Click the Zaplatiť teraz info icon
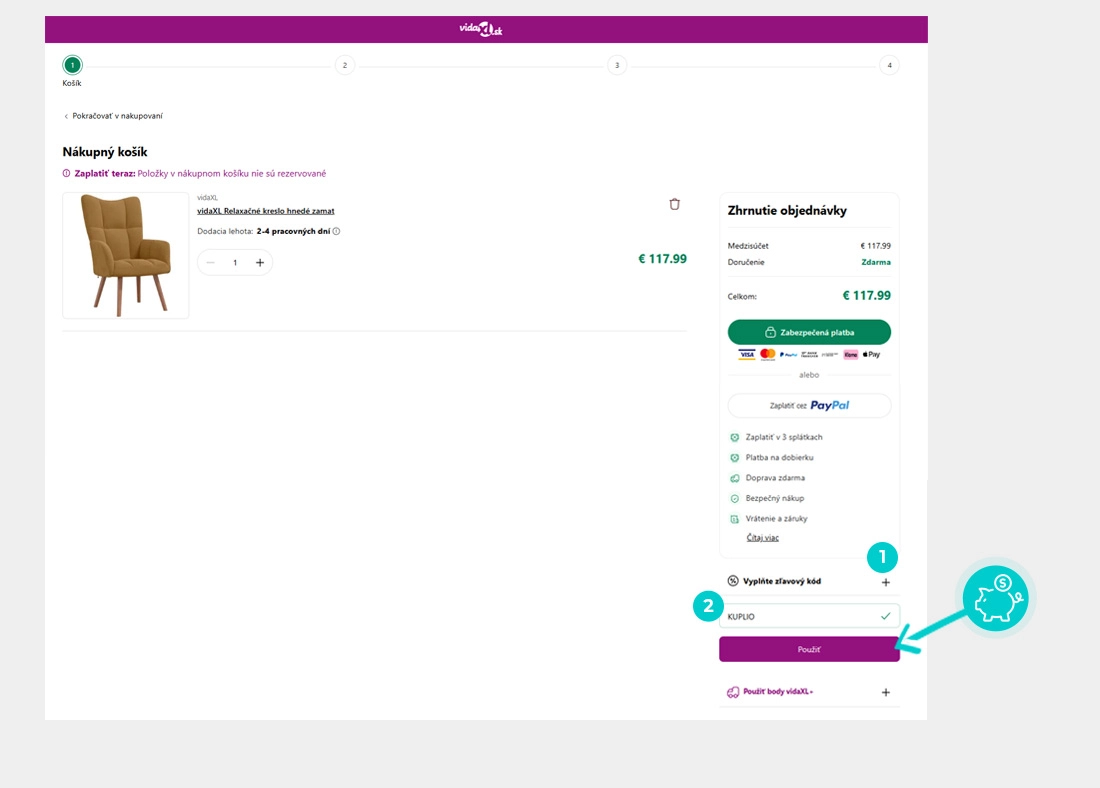 tap(67, 173)
